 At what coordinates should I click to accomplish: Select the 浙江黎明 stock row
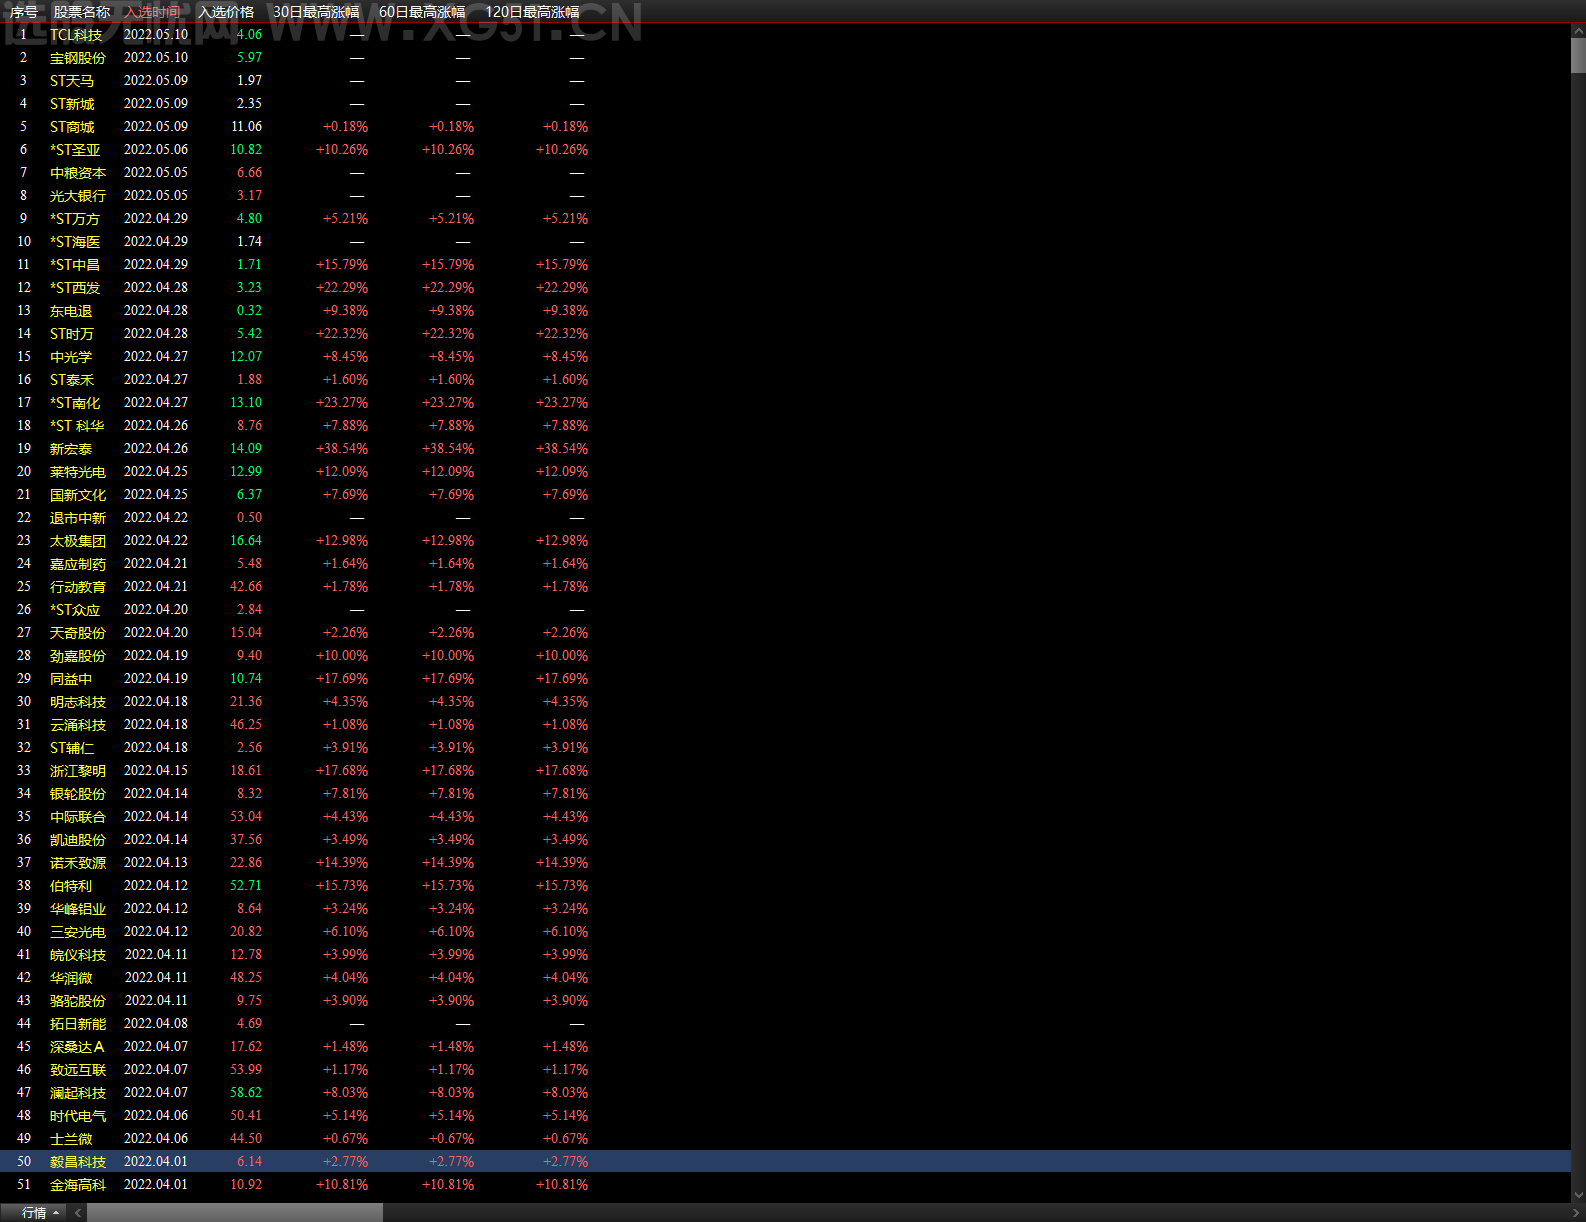(x=785, y=770)
